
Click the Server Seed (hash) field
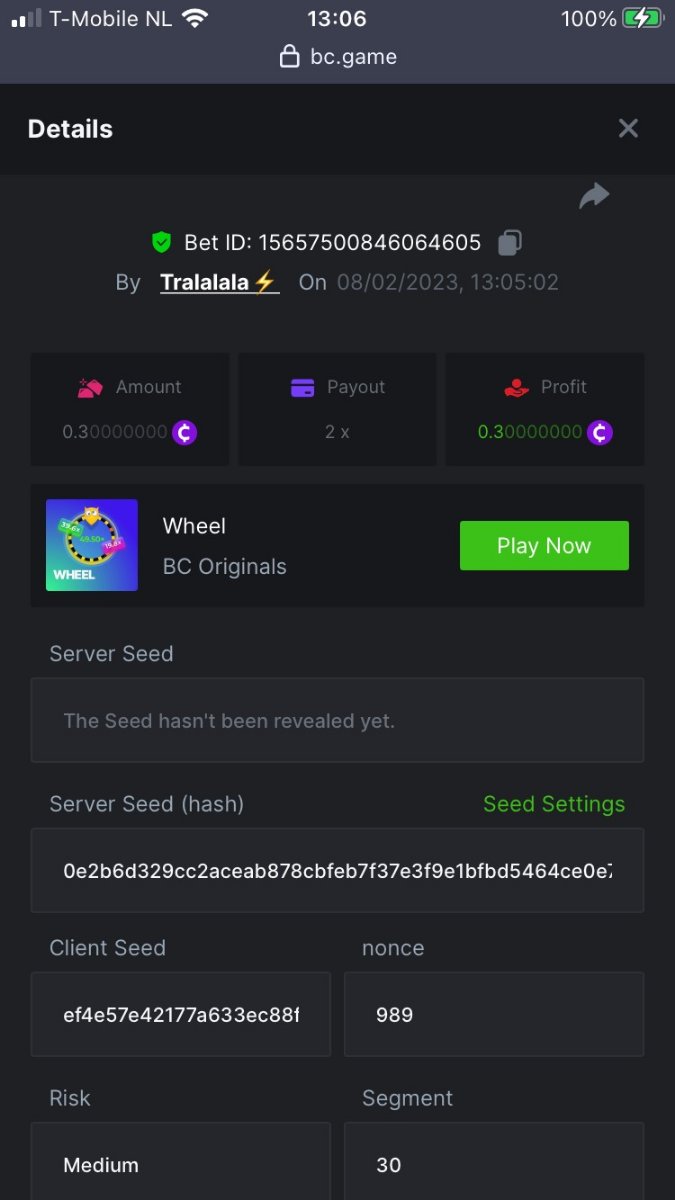337,870
